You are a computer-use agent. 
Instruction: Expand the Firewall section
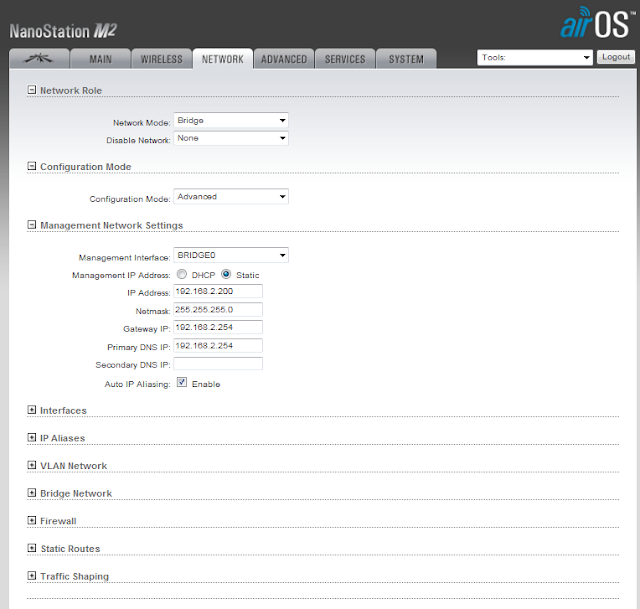coord(31,520)
